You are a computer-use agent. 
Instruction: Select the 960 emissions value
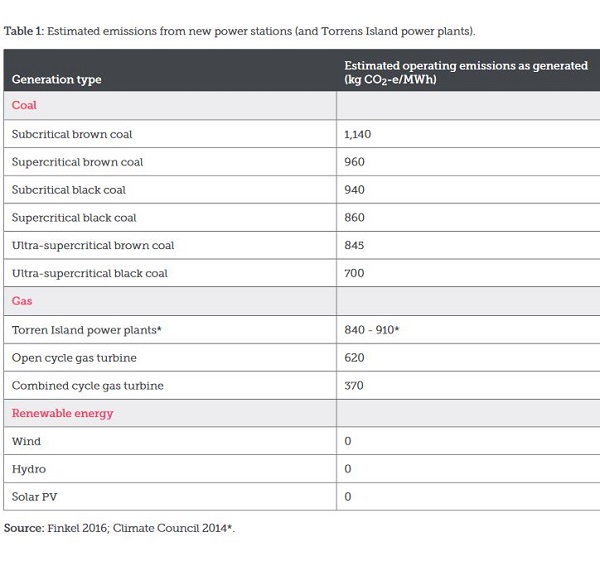pos(354,162)
